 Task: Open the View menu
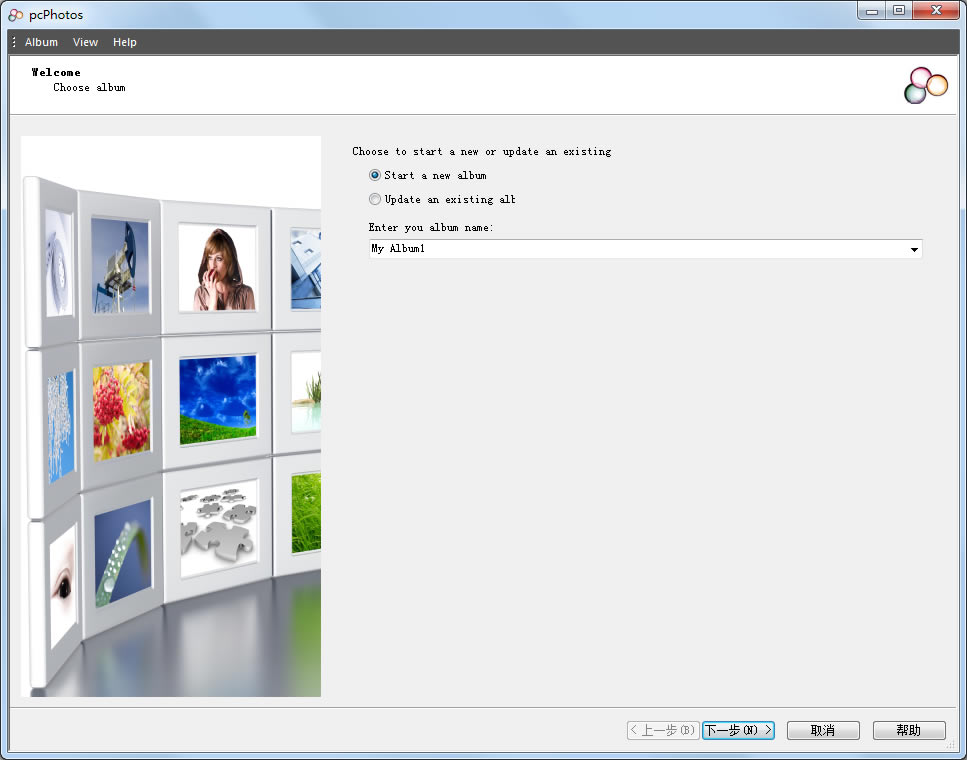(85, 42)
